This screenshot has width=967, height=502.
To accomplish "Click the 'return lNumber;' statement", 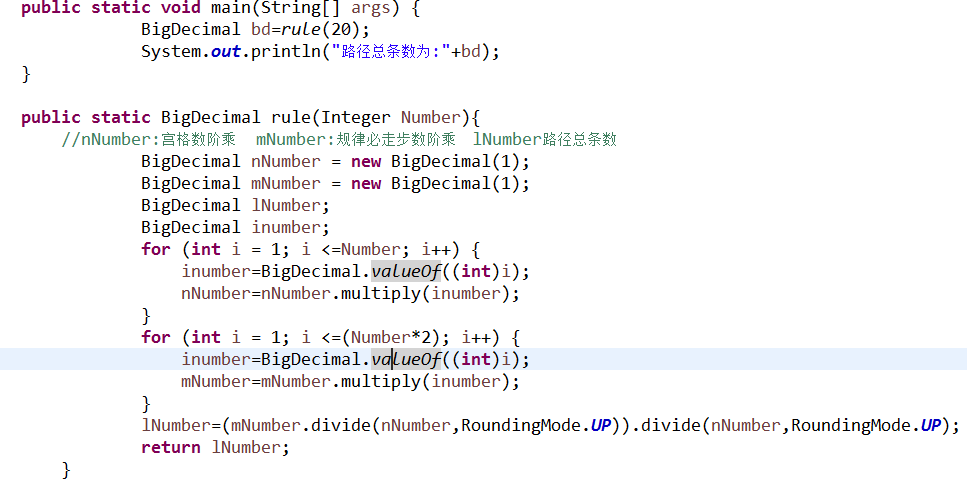I will (x=215, y=448).
